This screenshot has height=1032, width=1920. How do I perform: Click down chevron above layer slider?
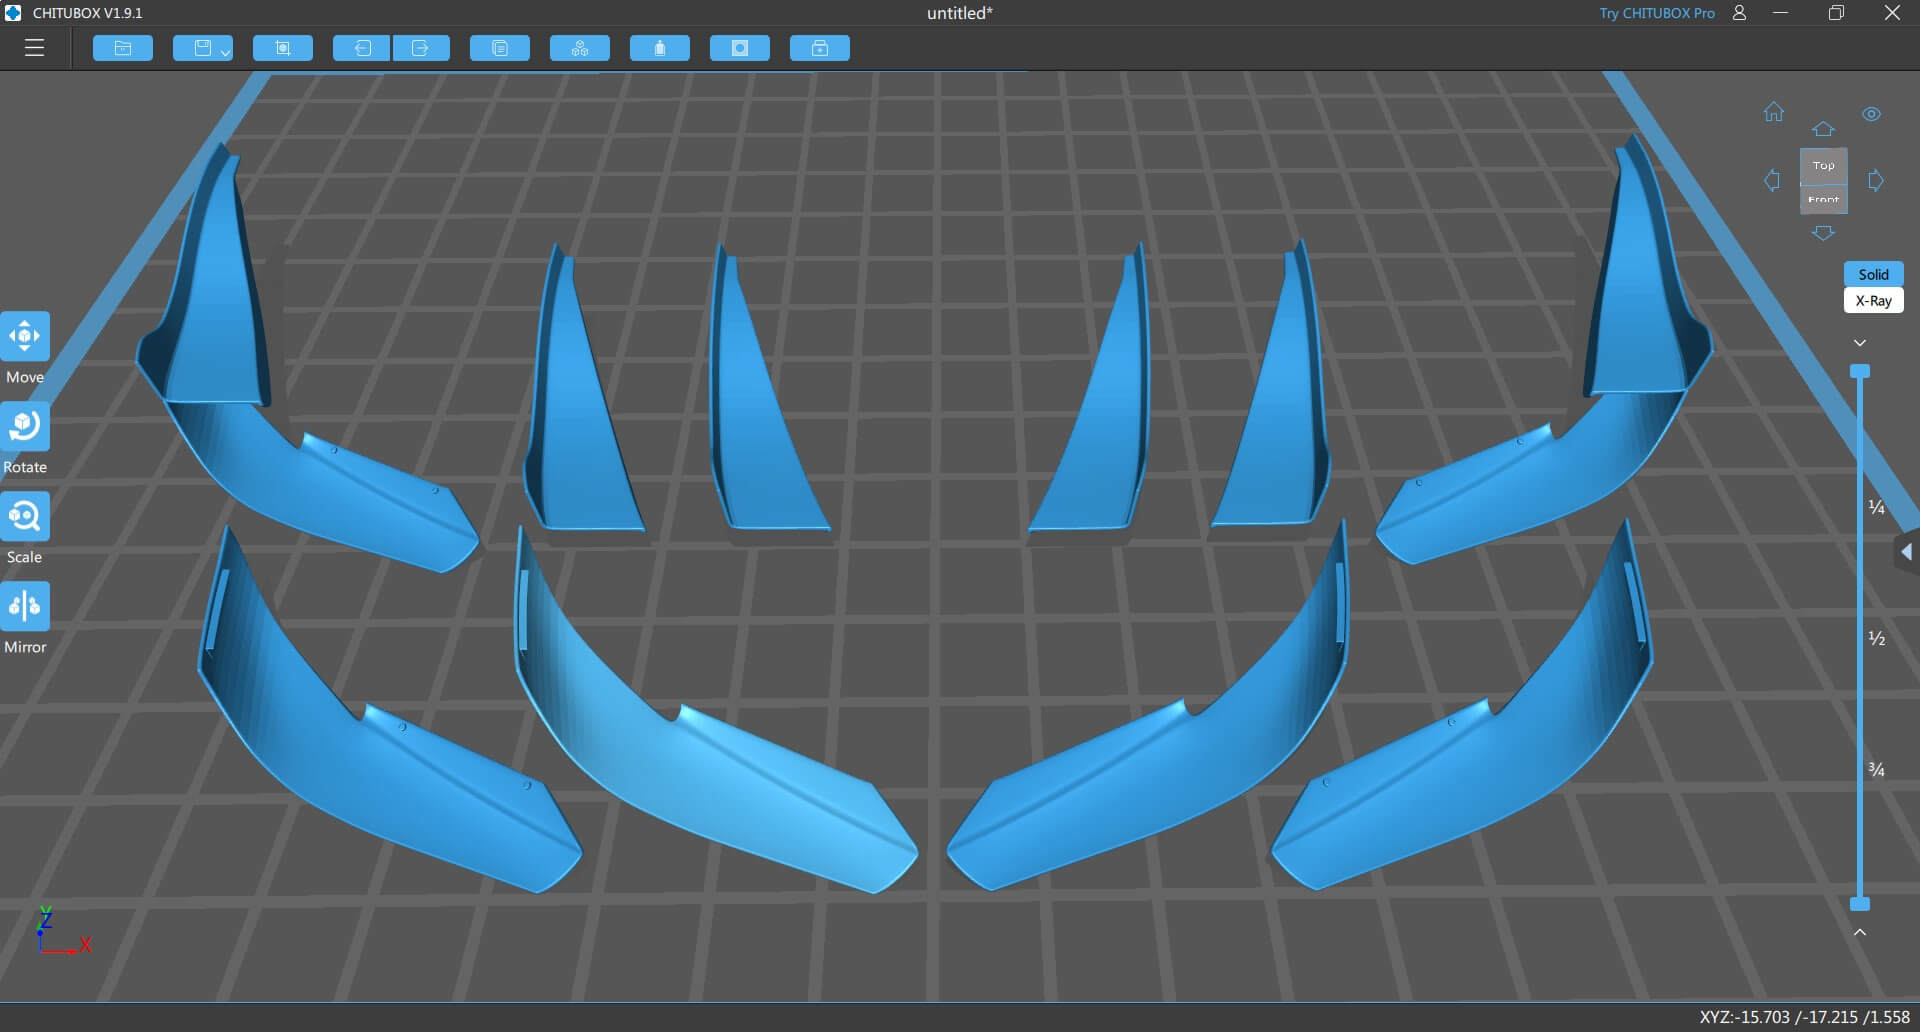click(x=1860, y=343)
